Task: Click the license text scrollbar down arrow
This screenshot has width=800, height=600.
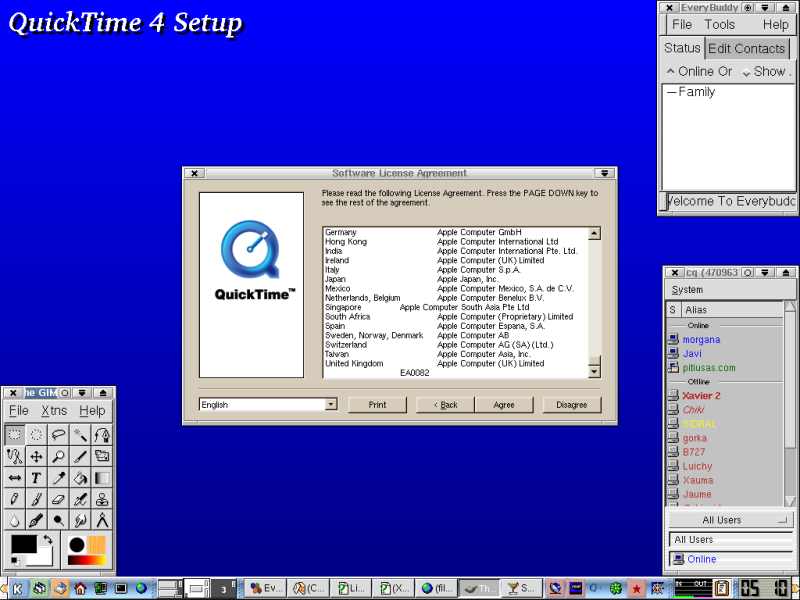Action: pos(594,371)
